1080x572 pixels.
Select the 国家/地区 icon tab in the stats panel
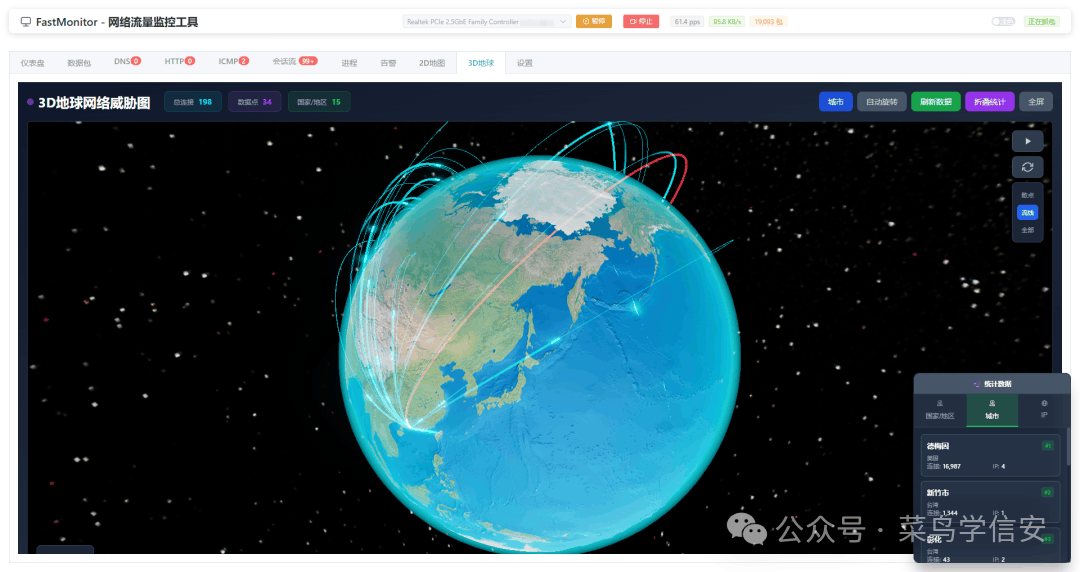(939, 409)
